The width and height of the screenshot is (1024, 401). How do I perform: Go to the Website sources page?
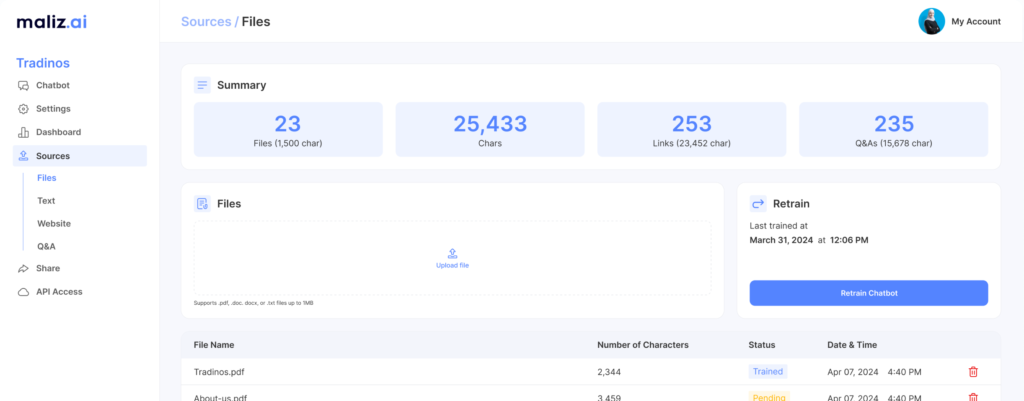tap(54, 223)
